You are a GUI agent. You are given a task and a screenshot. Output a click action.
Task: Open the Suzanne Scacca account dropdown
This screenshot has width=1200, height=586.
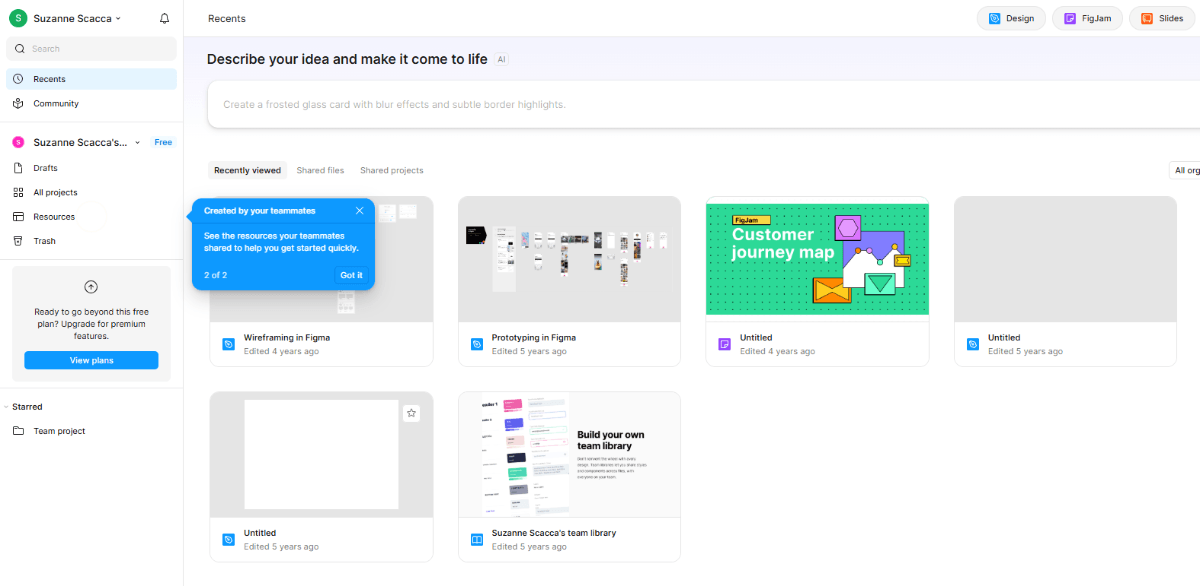pyautogui.click(x=77, y=18)
